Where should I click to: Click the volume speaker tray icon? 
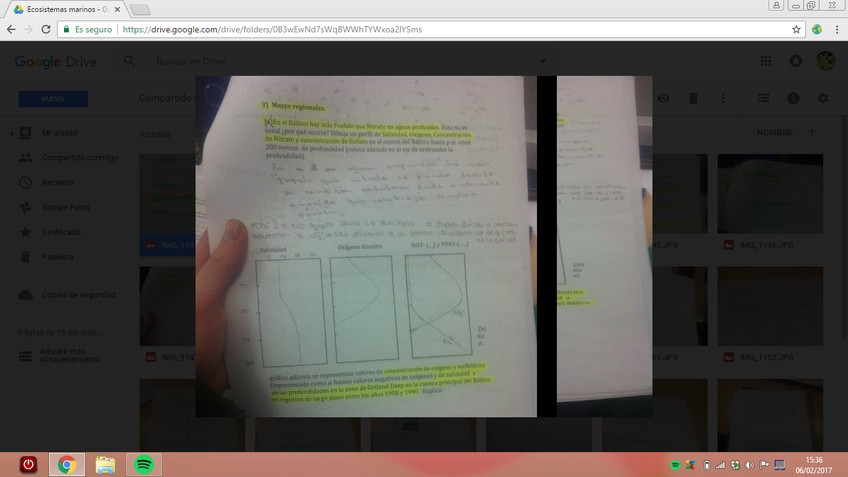pos(749,465)
